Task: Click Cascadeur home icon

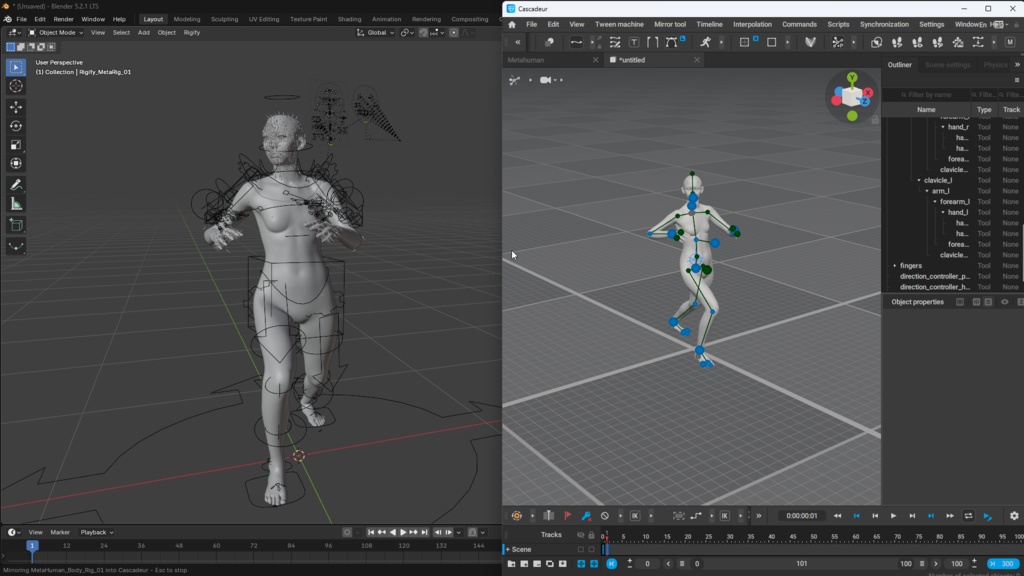Action: tap(512, 24)
